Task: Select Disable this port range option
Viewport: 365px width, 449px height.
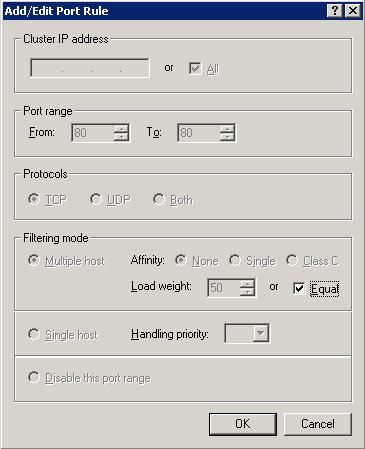Action: click(x=34, y=377)
